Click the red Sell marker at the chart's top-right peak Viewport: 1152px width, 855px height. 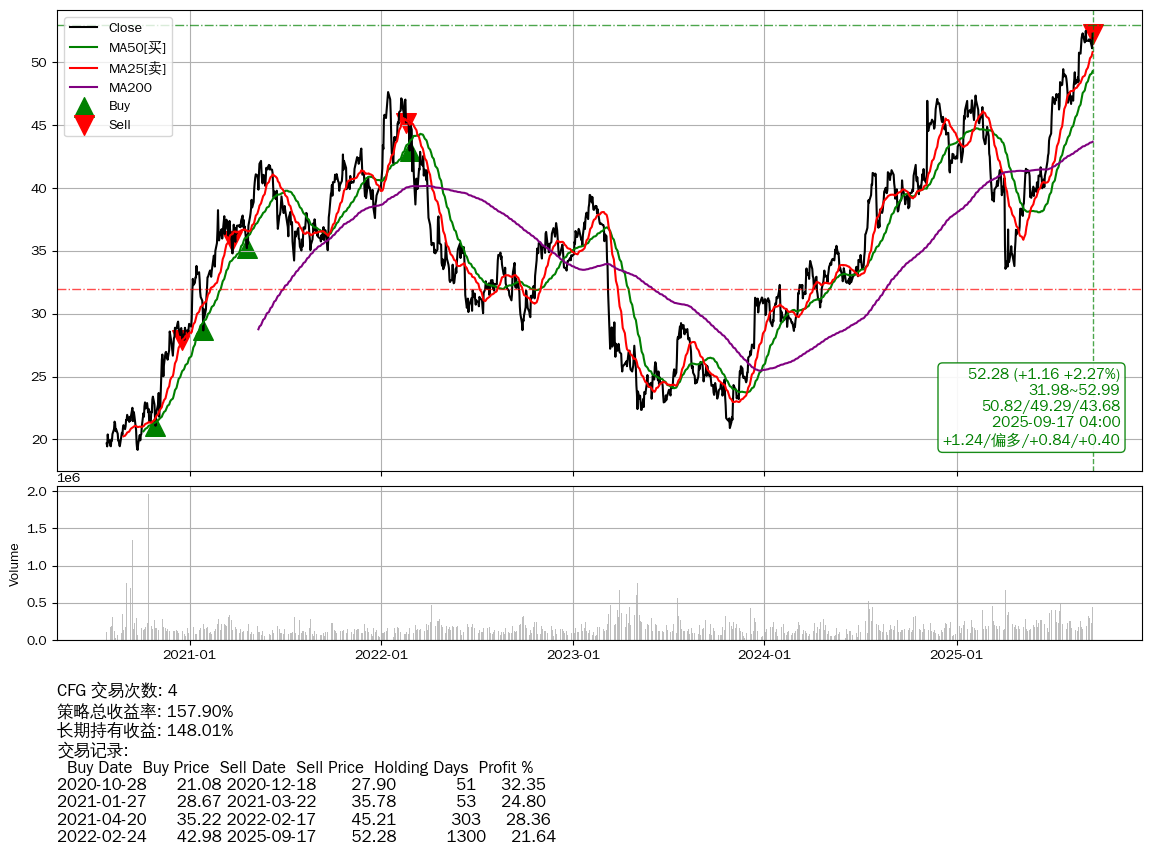[x=1093, y=34]
